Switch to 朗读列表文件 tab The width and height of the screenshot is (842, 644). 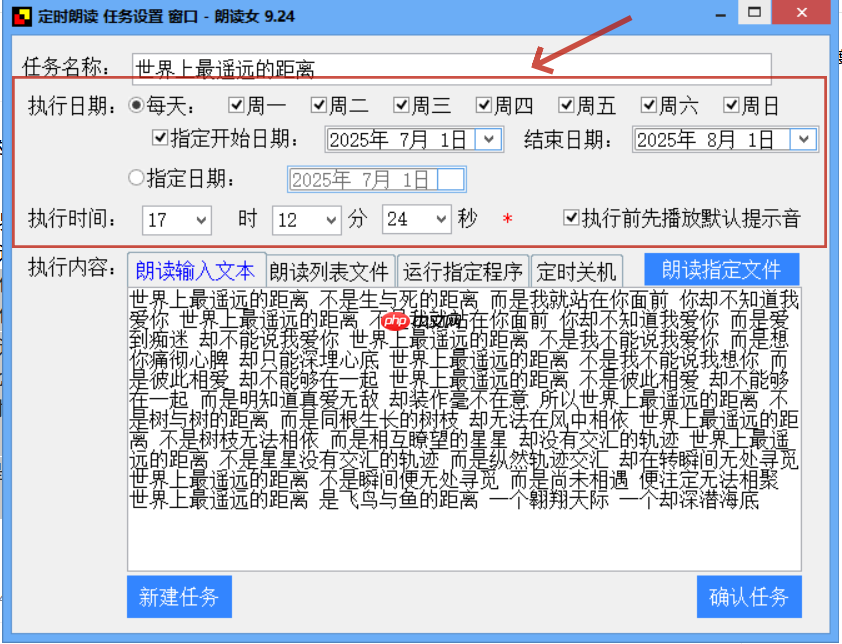click(330, 272)
